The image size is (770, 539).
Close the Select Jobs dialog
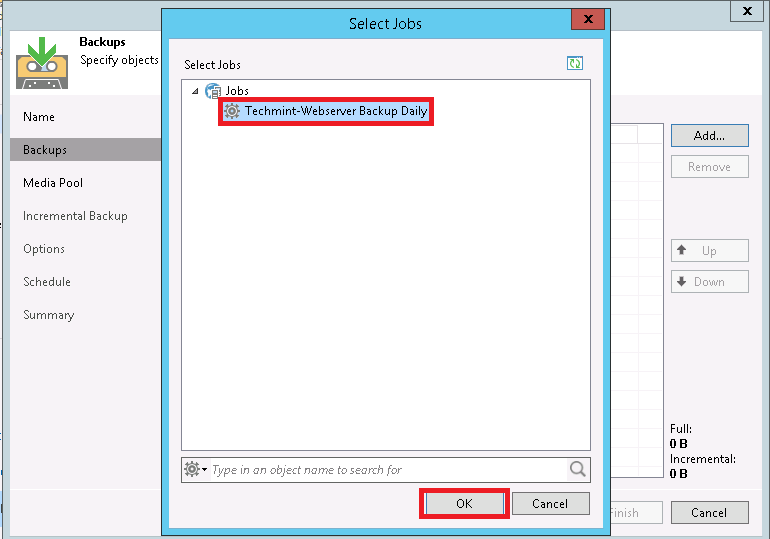coord(588,19)
